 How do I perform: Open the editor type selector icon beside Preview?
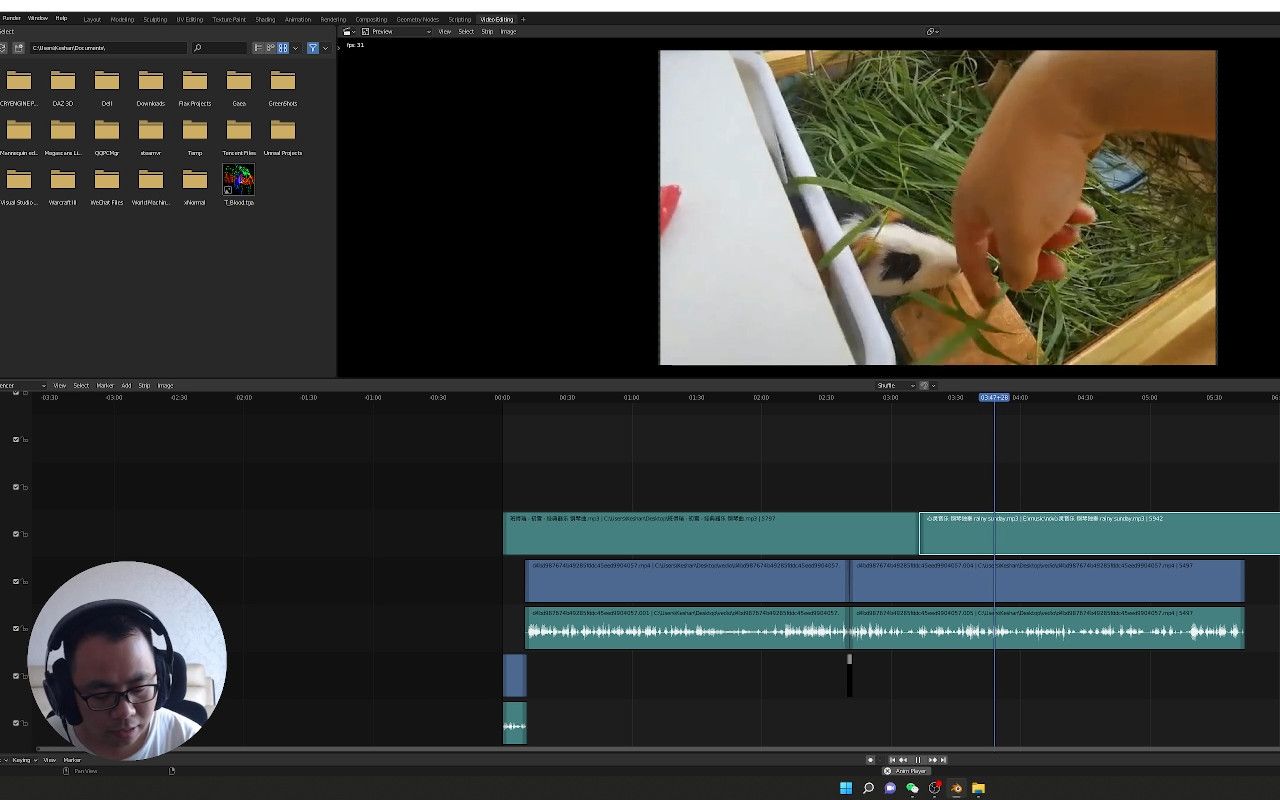(347, 31)
